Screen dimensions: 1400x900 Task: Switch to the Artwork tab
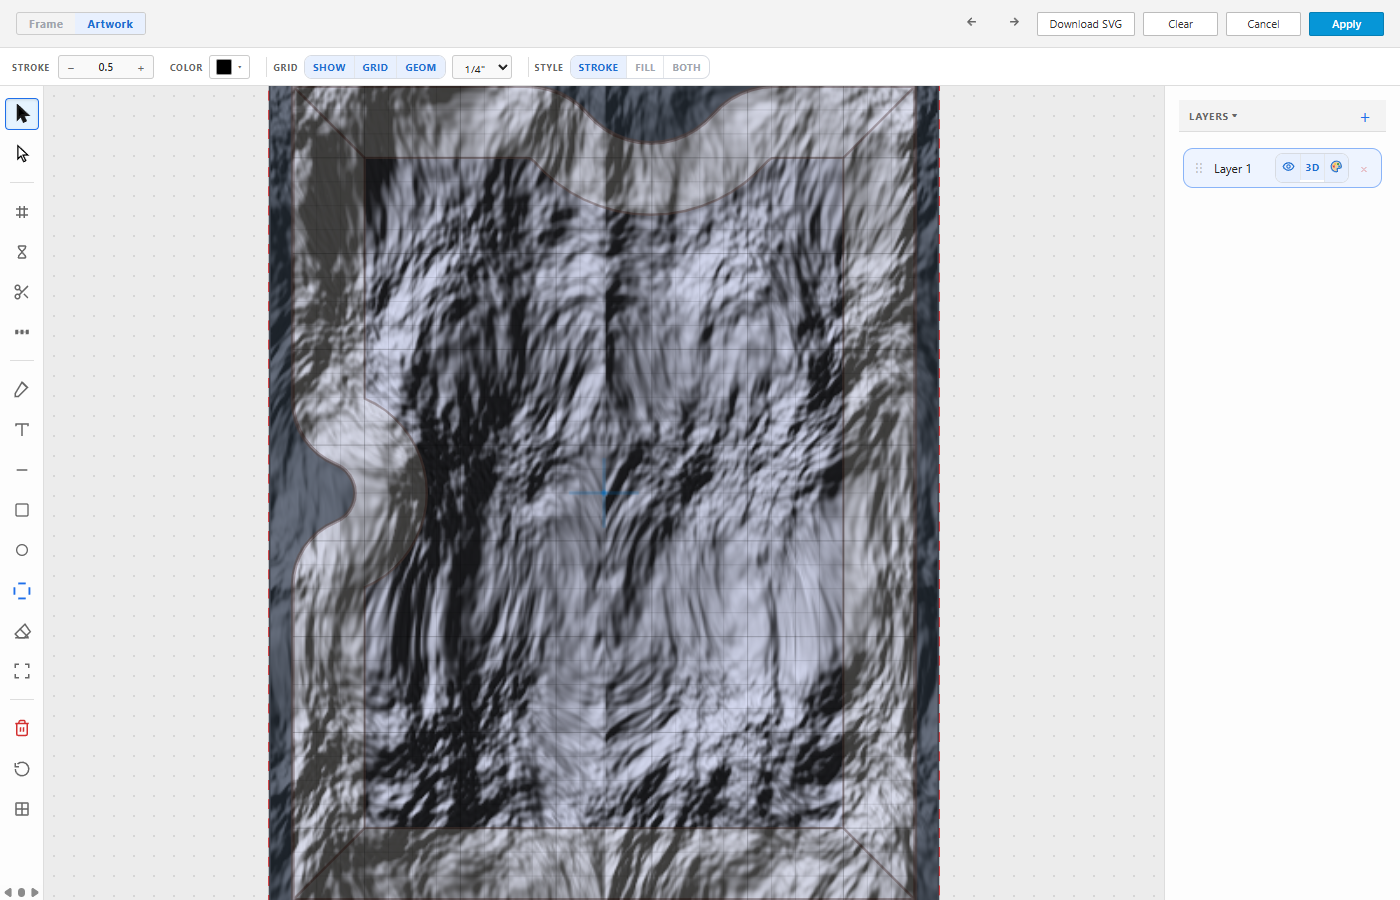110,24
